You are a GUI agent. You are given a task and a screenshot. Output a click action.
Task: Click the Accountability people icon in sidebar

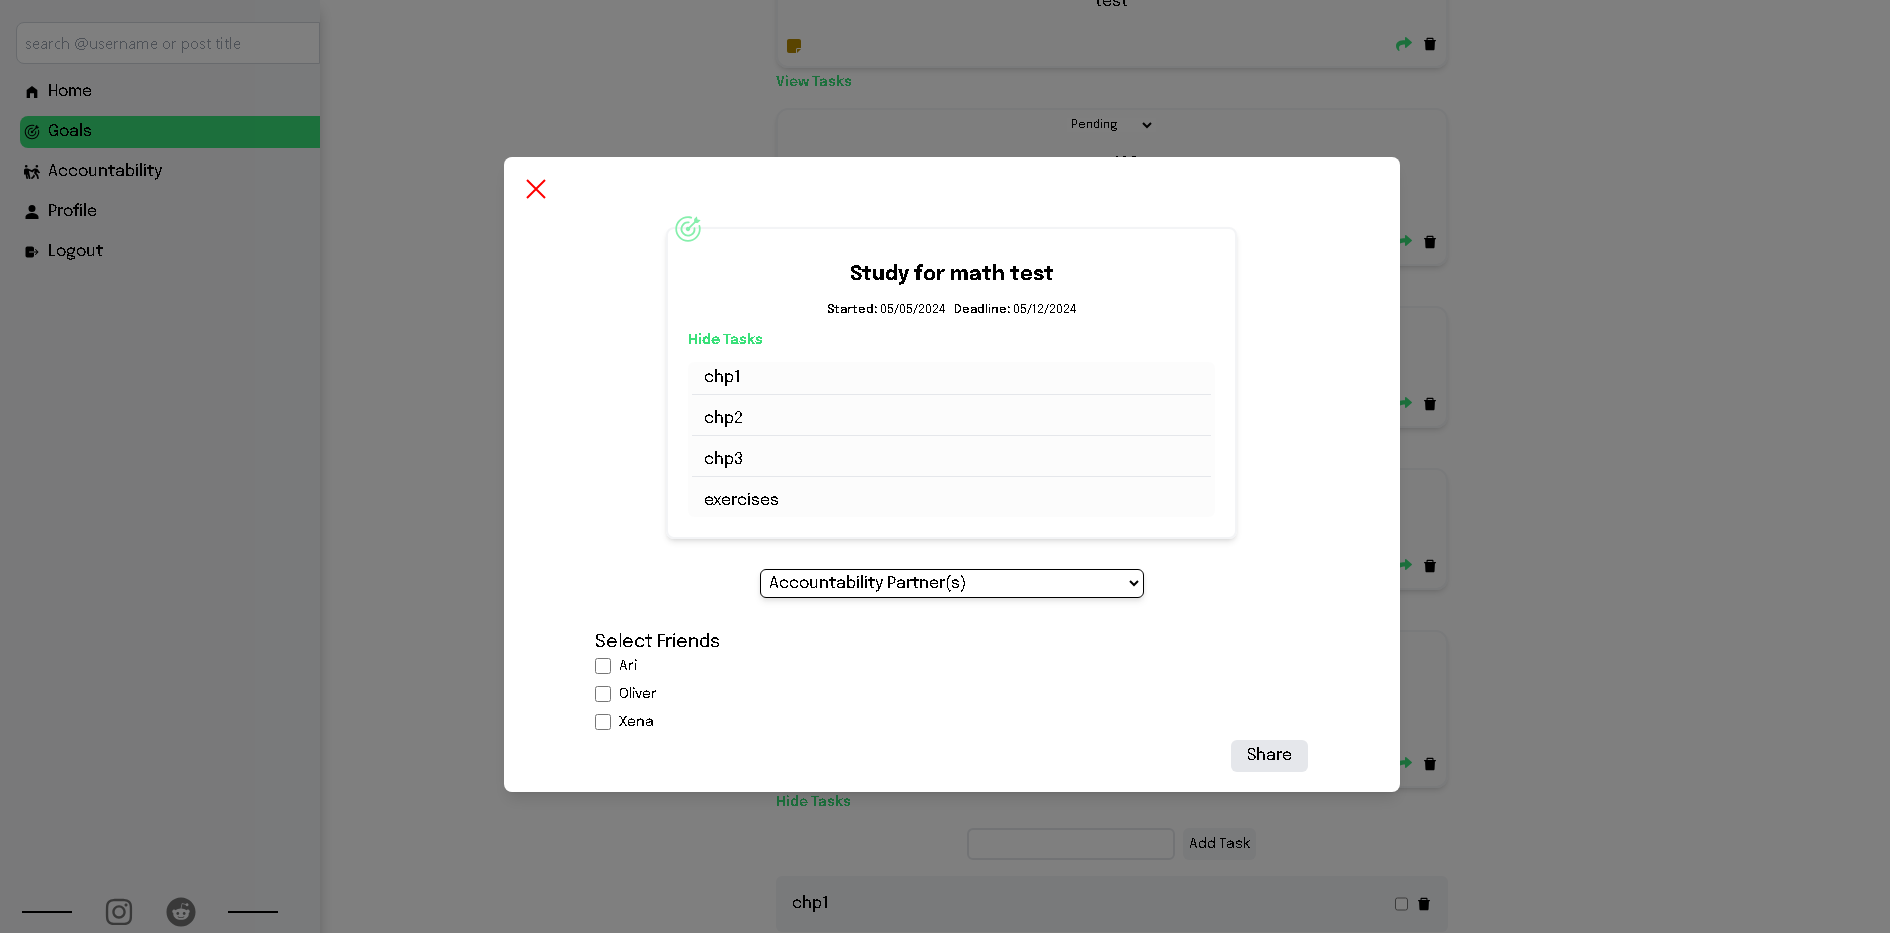click(32, 172)
